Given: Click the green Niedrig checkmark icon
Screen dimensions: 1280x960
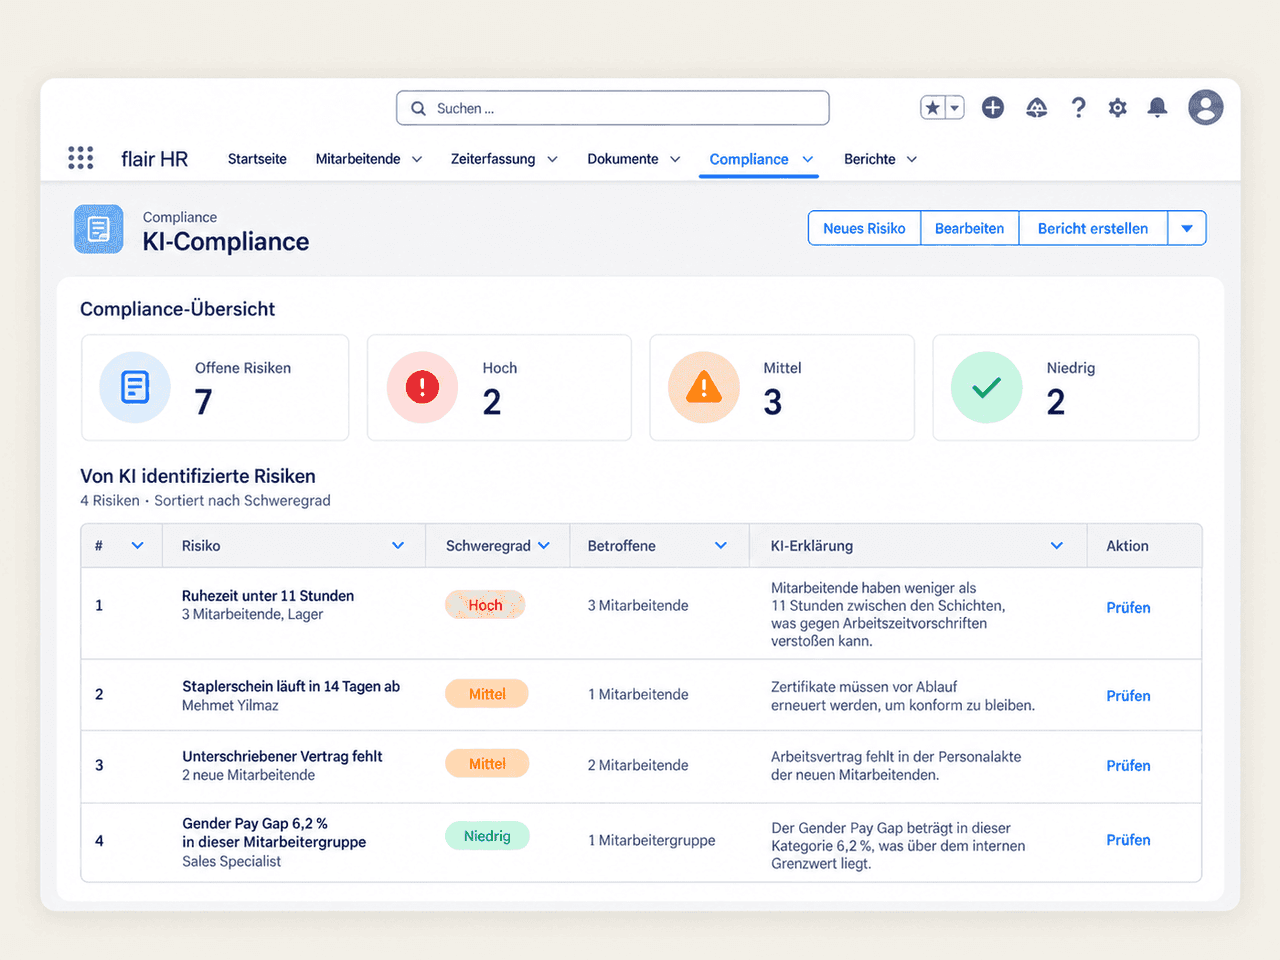Looking at the screenshot, I should 987,387.
